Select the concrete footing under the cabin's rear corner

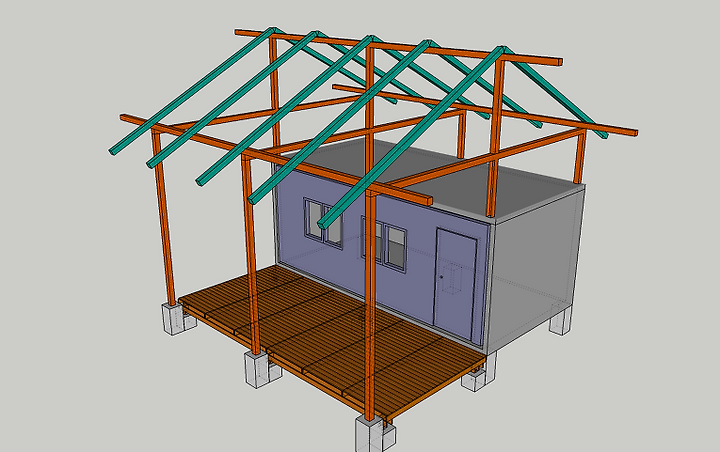coord(561,322)
